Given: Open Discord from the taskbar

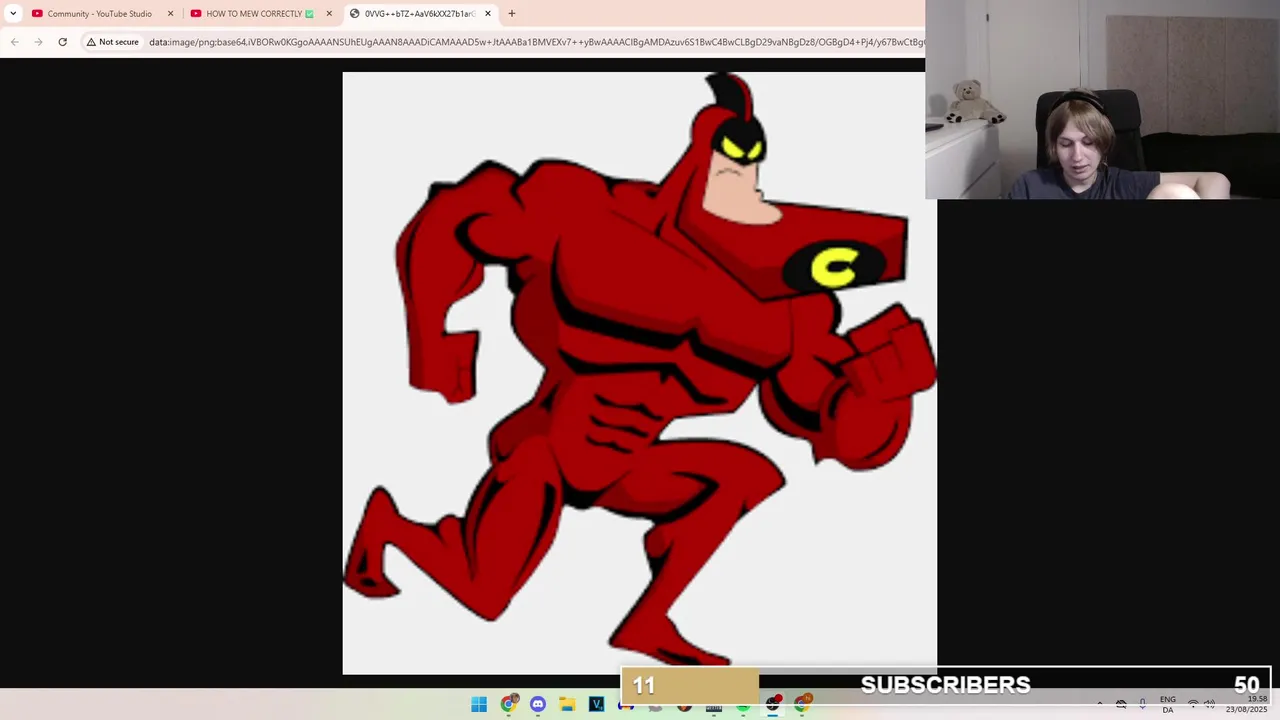Looking at the screenshot, I should tap(538, 705).
